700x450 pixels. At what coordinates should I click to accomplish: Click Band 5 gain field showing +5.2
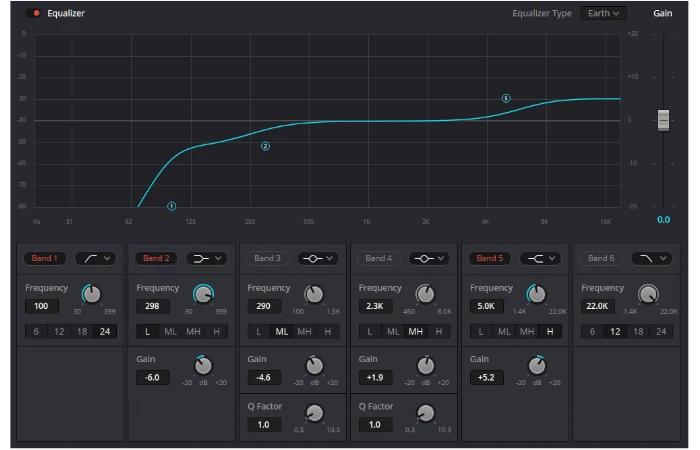[x=486, y=378]
